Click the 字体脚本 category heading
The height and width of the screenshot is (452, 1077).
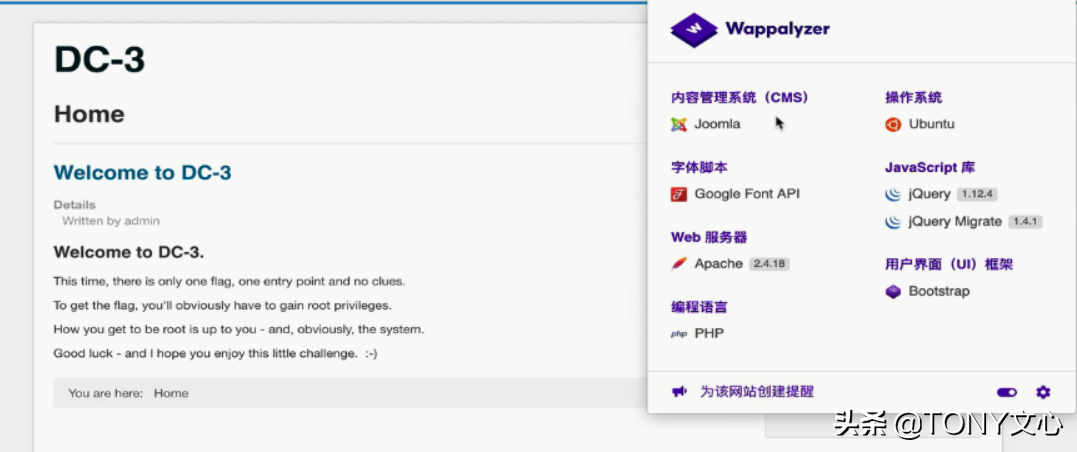coord(699,167)
